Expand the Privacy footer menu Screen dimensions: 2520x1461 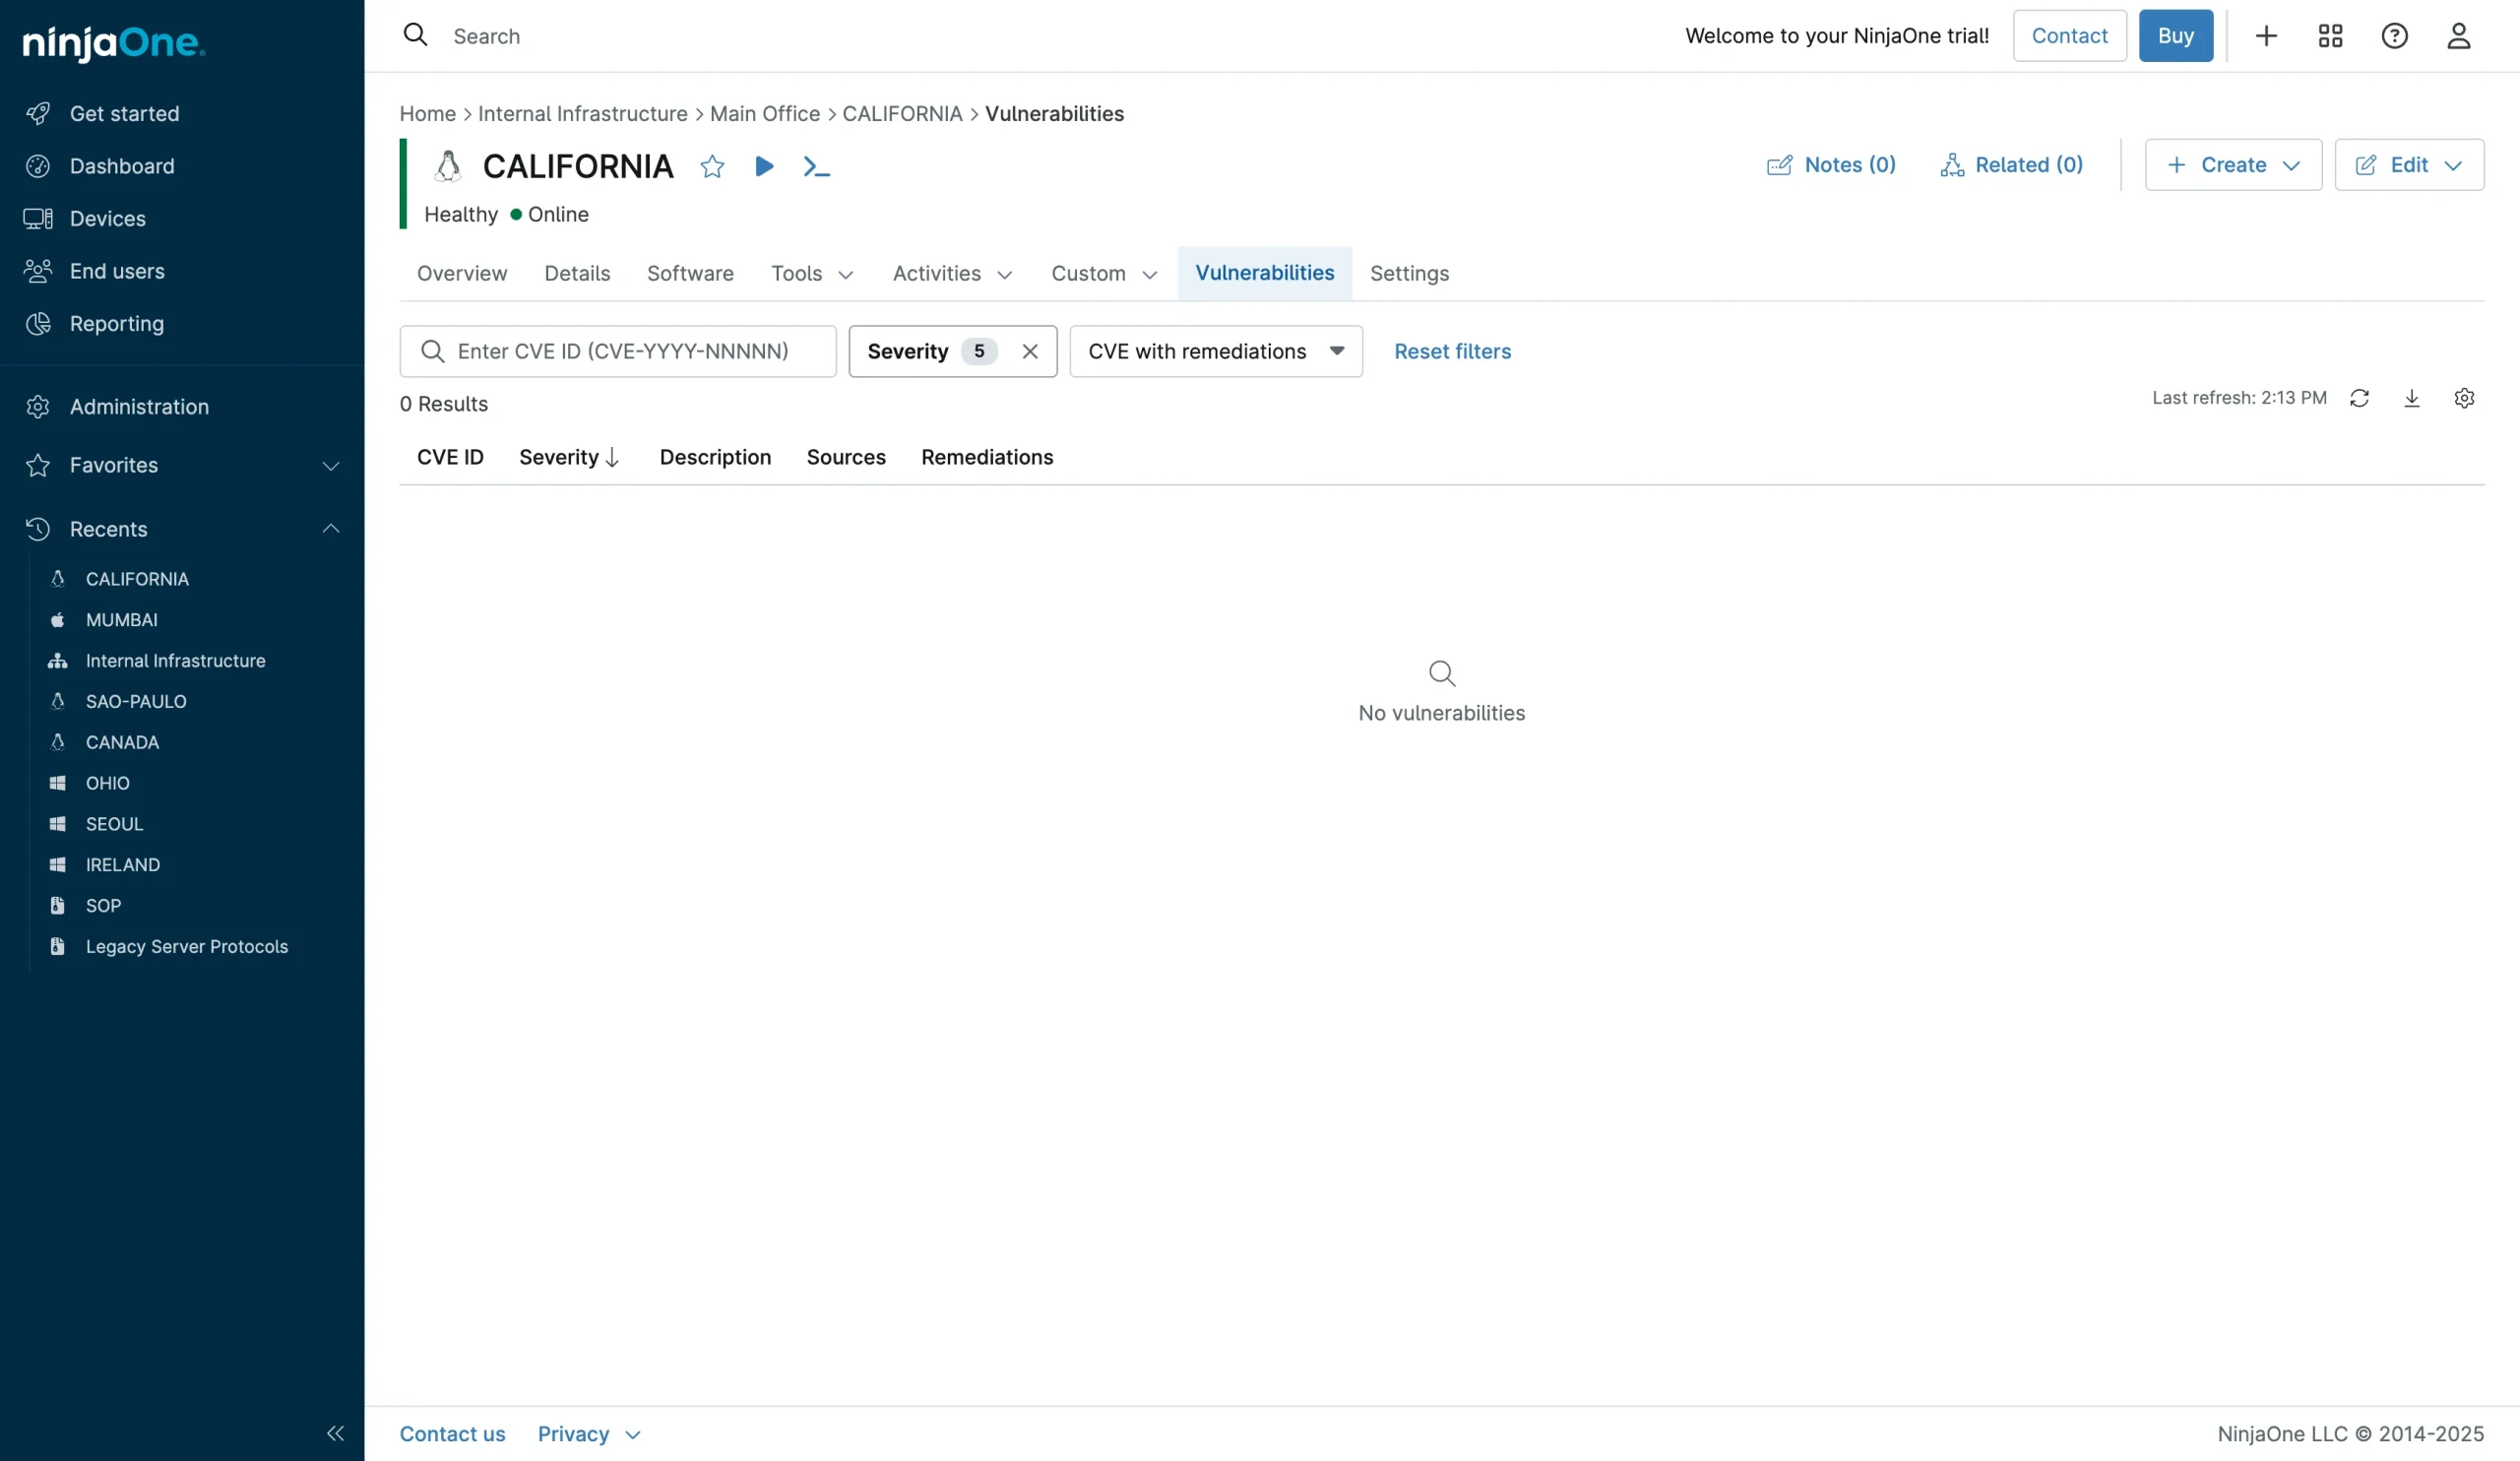pos(589,1433)
